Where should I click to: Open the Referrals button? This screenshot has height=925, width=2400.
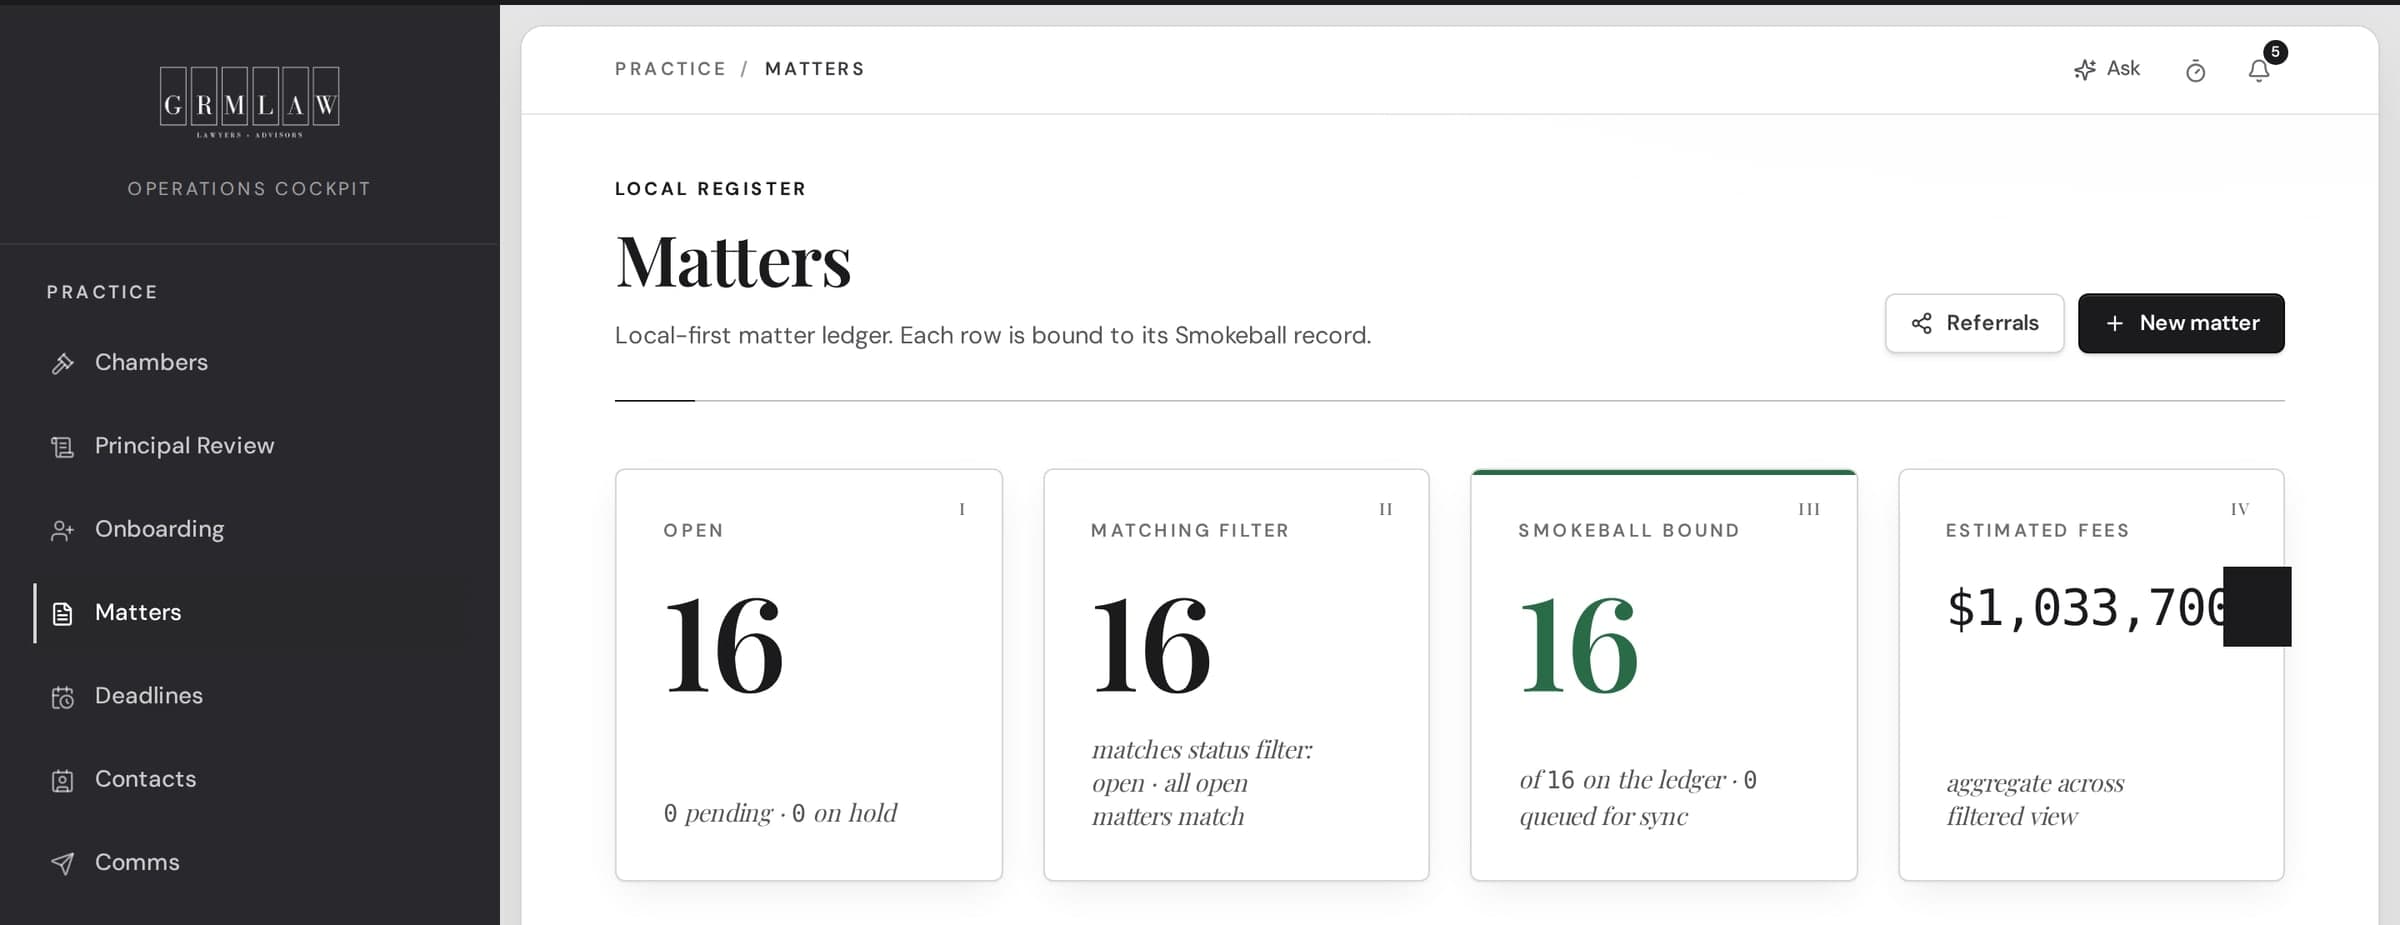[1974, 323]
